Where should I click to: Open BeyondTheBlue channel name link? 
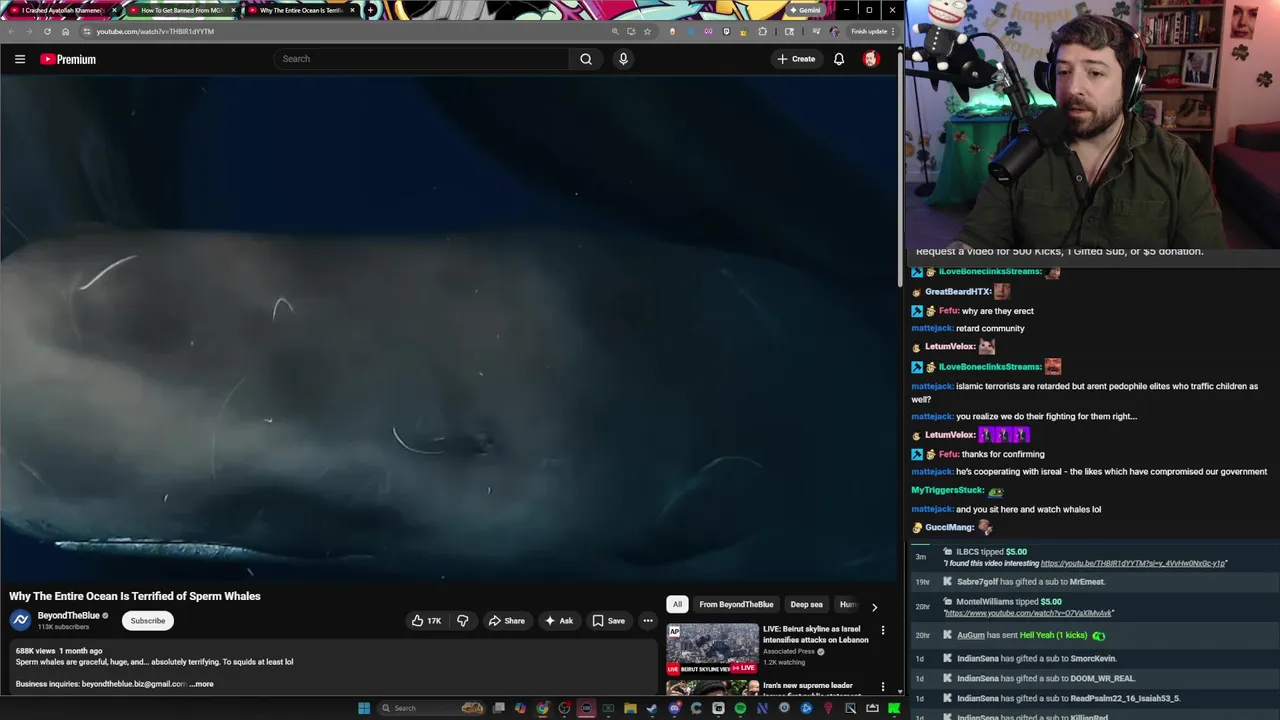point(69,616)
